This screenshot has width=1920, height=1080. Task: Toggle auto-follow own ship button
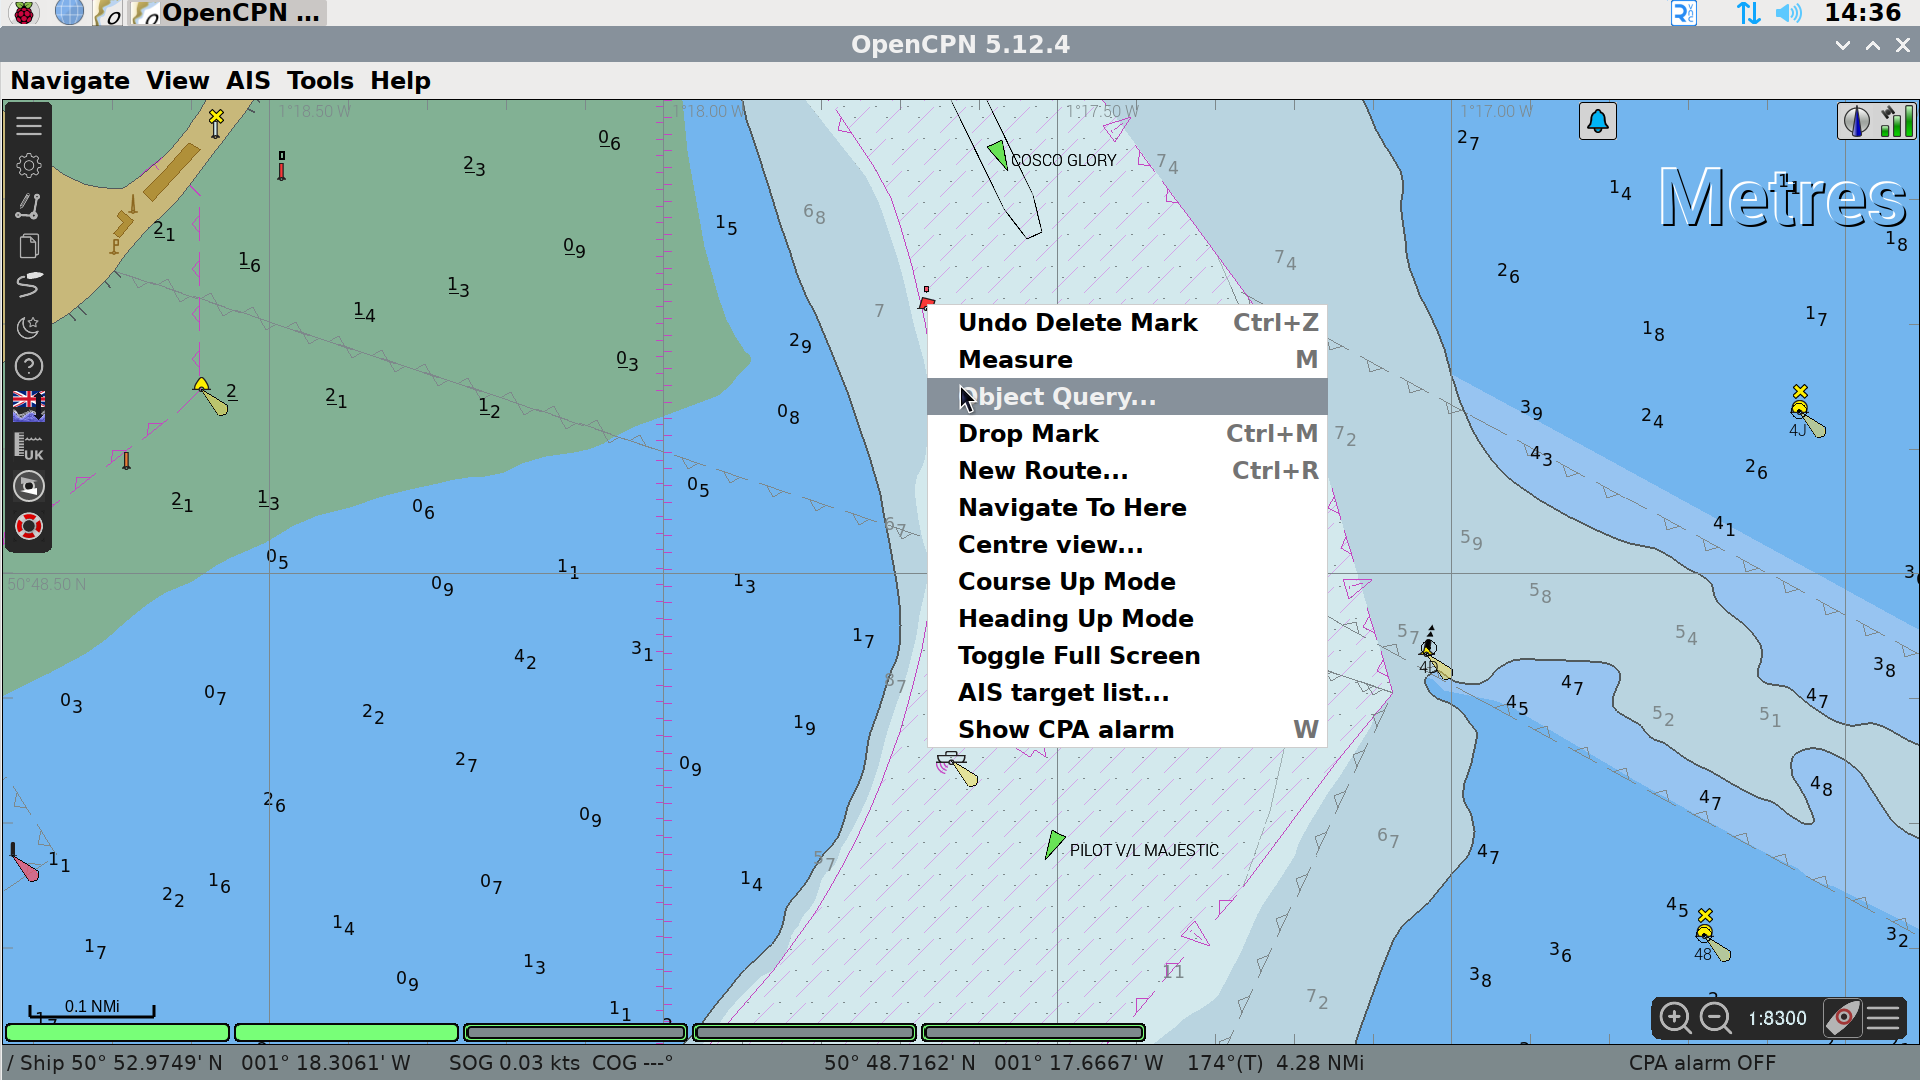click(x=1843, y=1018)
